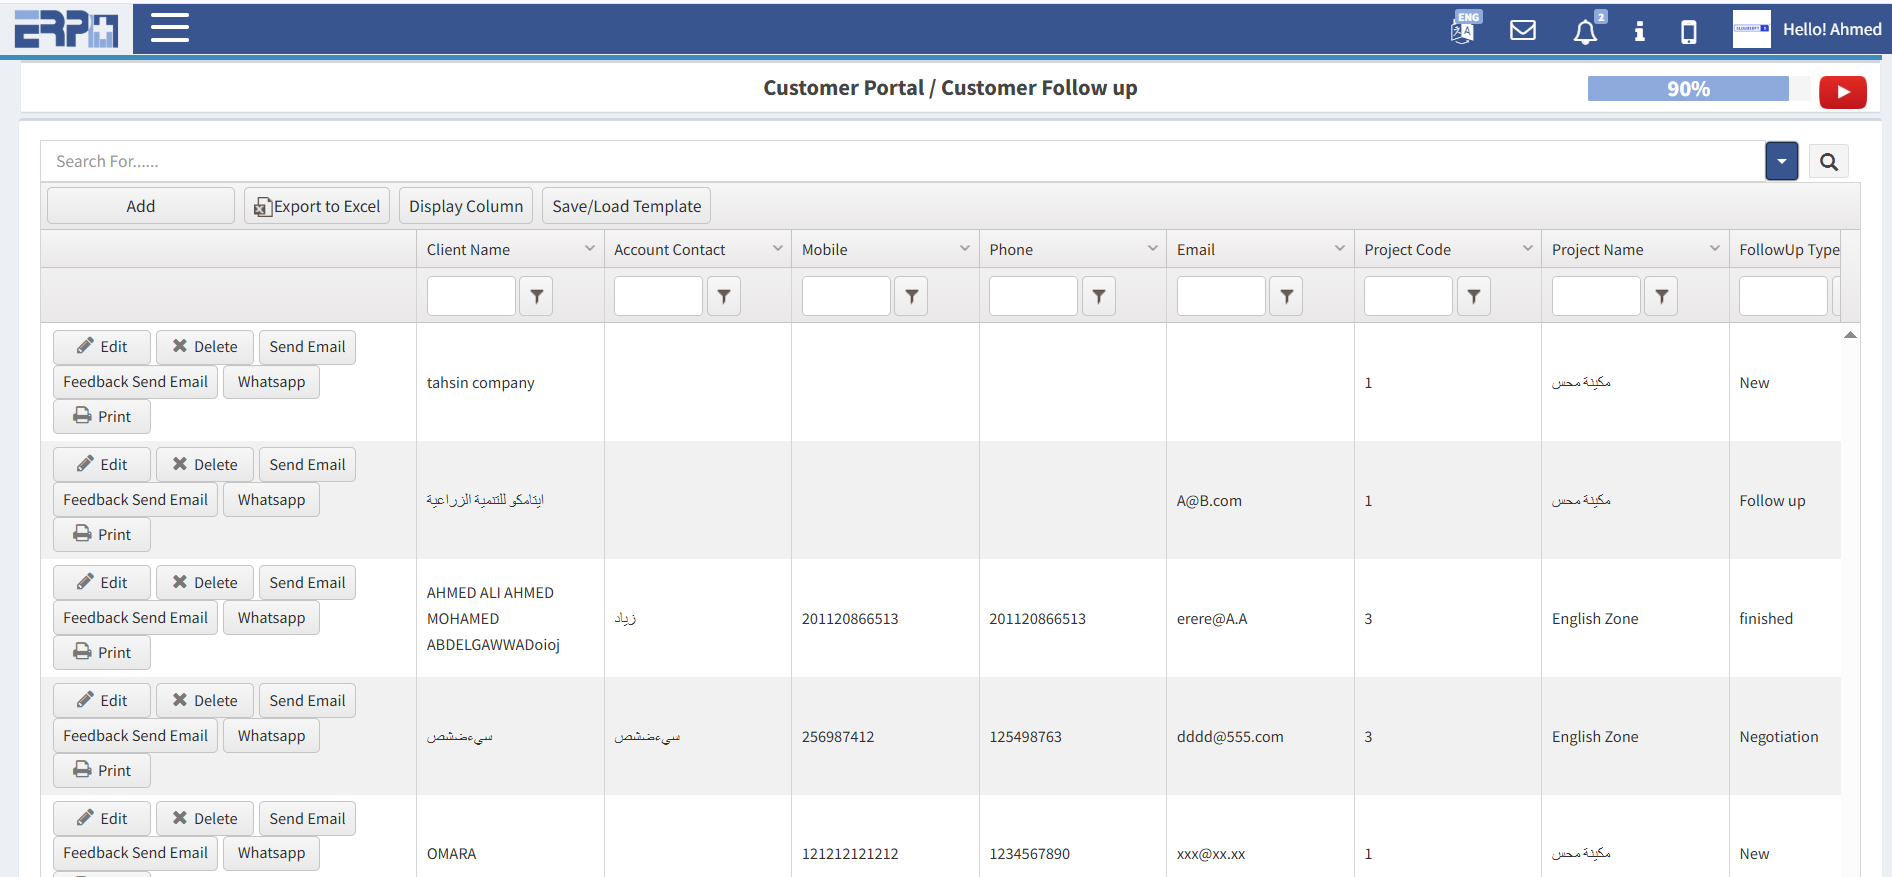Open the Email column header dropdown
1892x877 pixels.
pyautogui.click(x=1339, y=249)
